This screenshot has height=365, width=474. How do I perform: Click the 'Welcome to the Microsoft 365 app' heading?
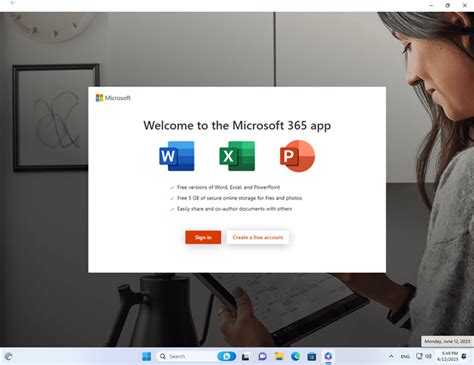click(237, 125)
